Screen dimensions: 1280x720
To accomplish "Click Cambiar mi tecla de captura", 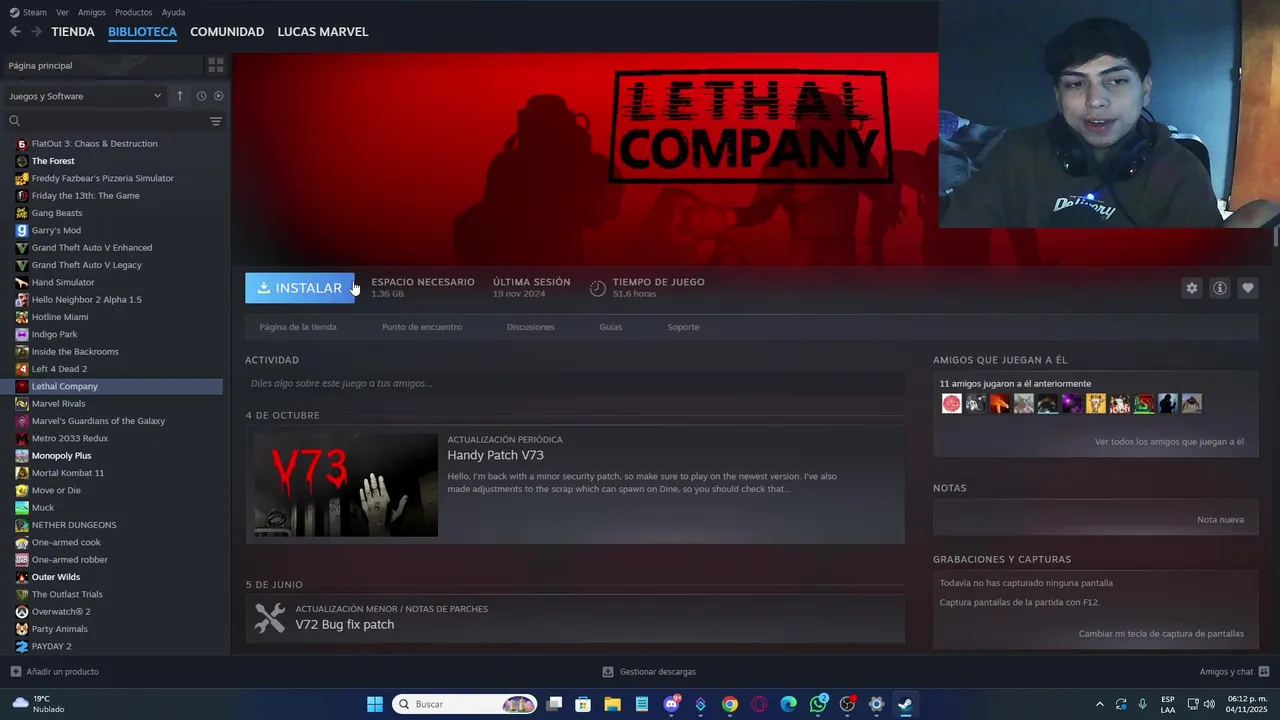I will pyautogui.click(x=1161, y=634).
